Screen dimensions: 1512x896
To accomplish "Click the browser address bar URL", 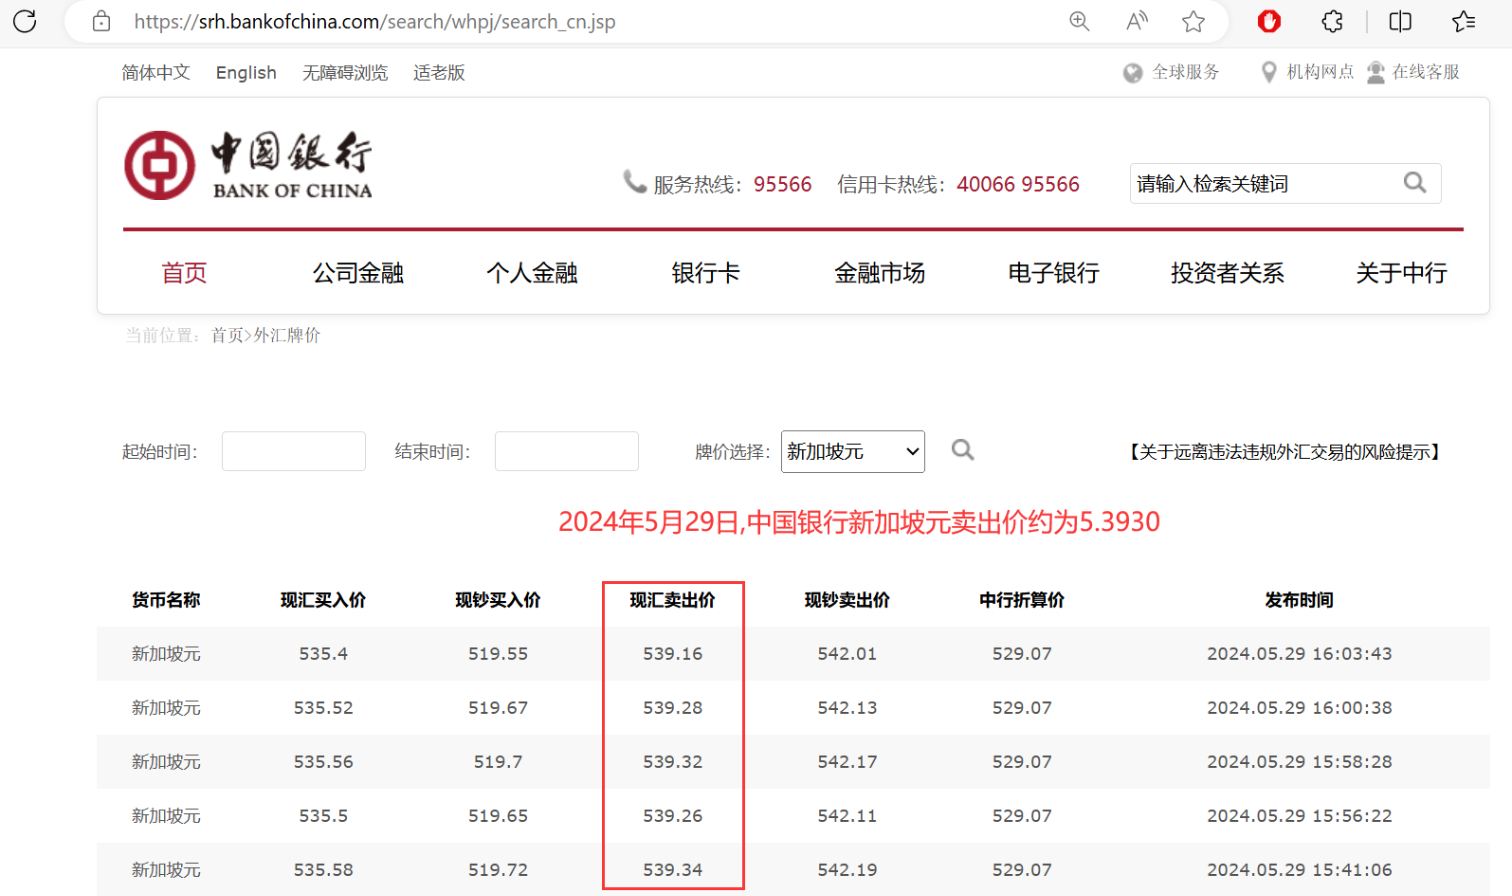I will pos(375,21).
